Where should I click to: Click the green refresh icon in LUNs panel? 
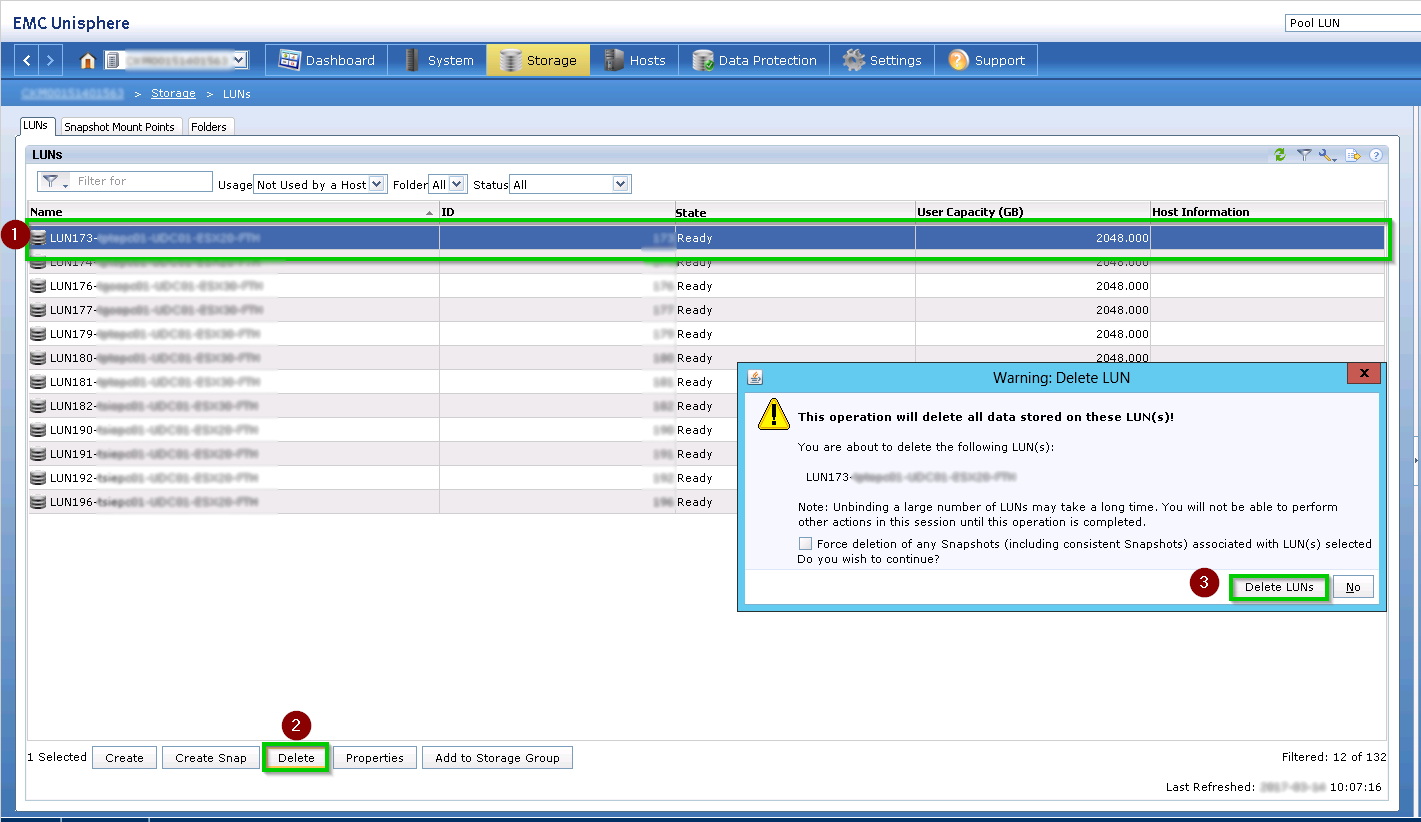point(1280,155)
